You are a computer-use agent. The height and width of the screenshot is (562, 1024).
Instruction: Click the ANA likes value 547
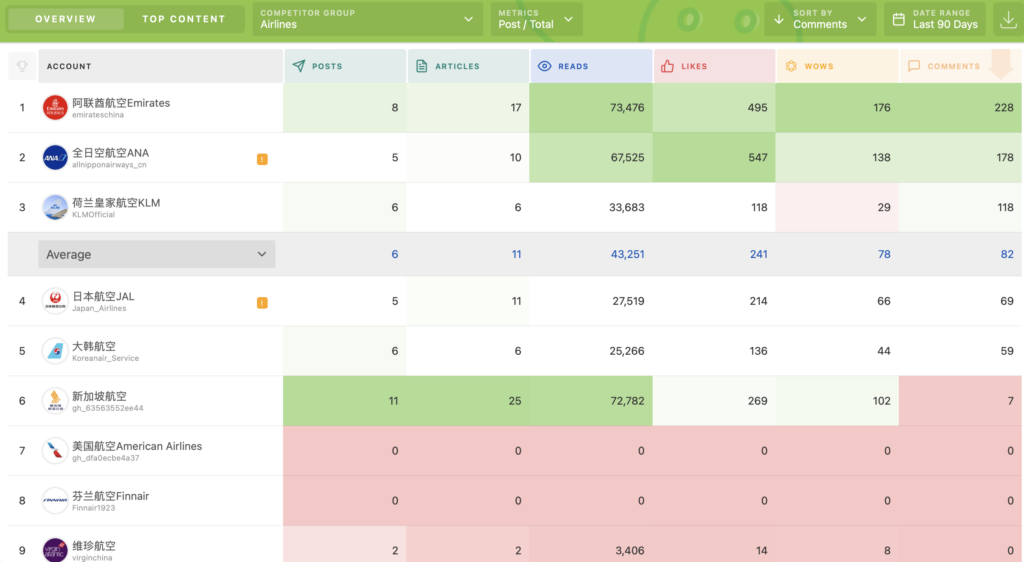(758, 157)
